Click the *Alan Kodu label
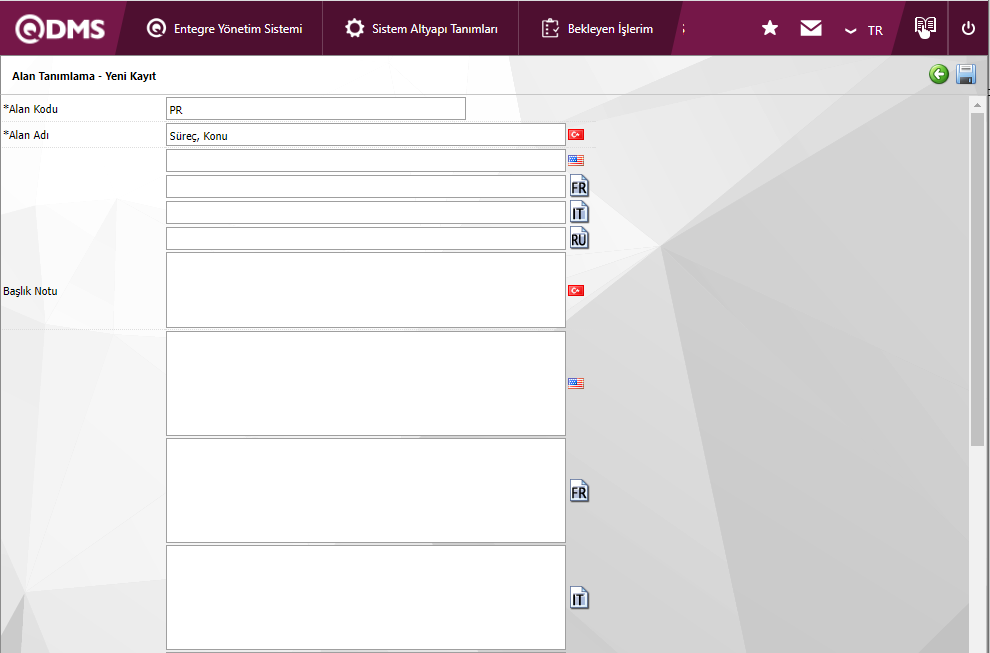The width and height of the screenshot is (990, 653). click(30, 109)
